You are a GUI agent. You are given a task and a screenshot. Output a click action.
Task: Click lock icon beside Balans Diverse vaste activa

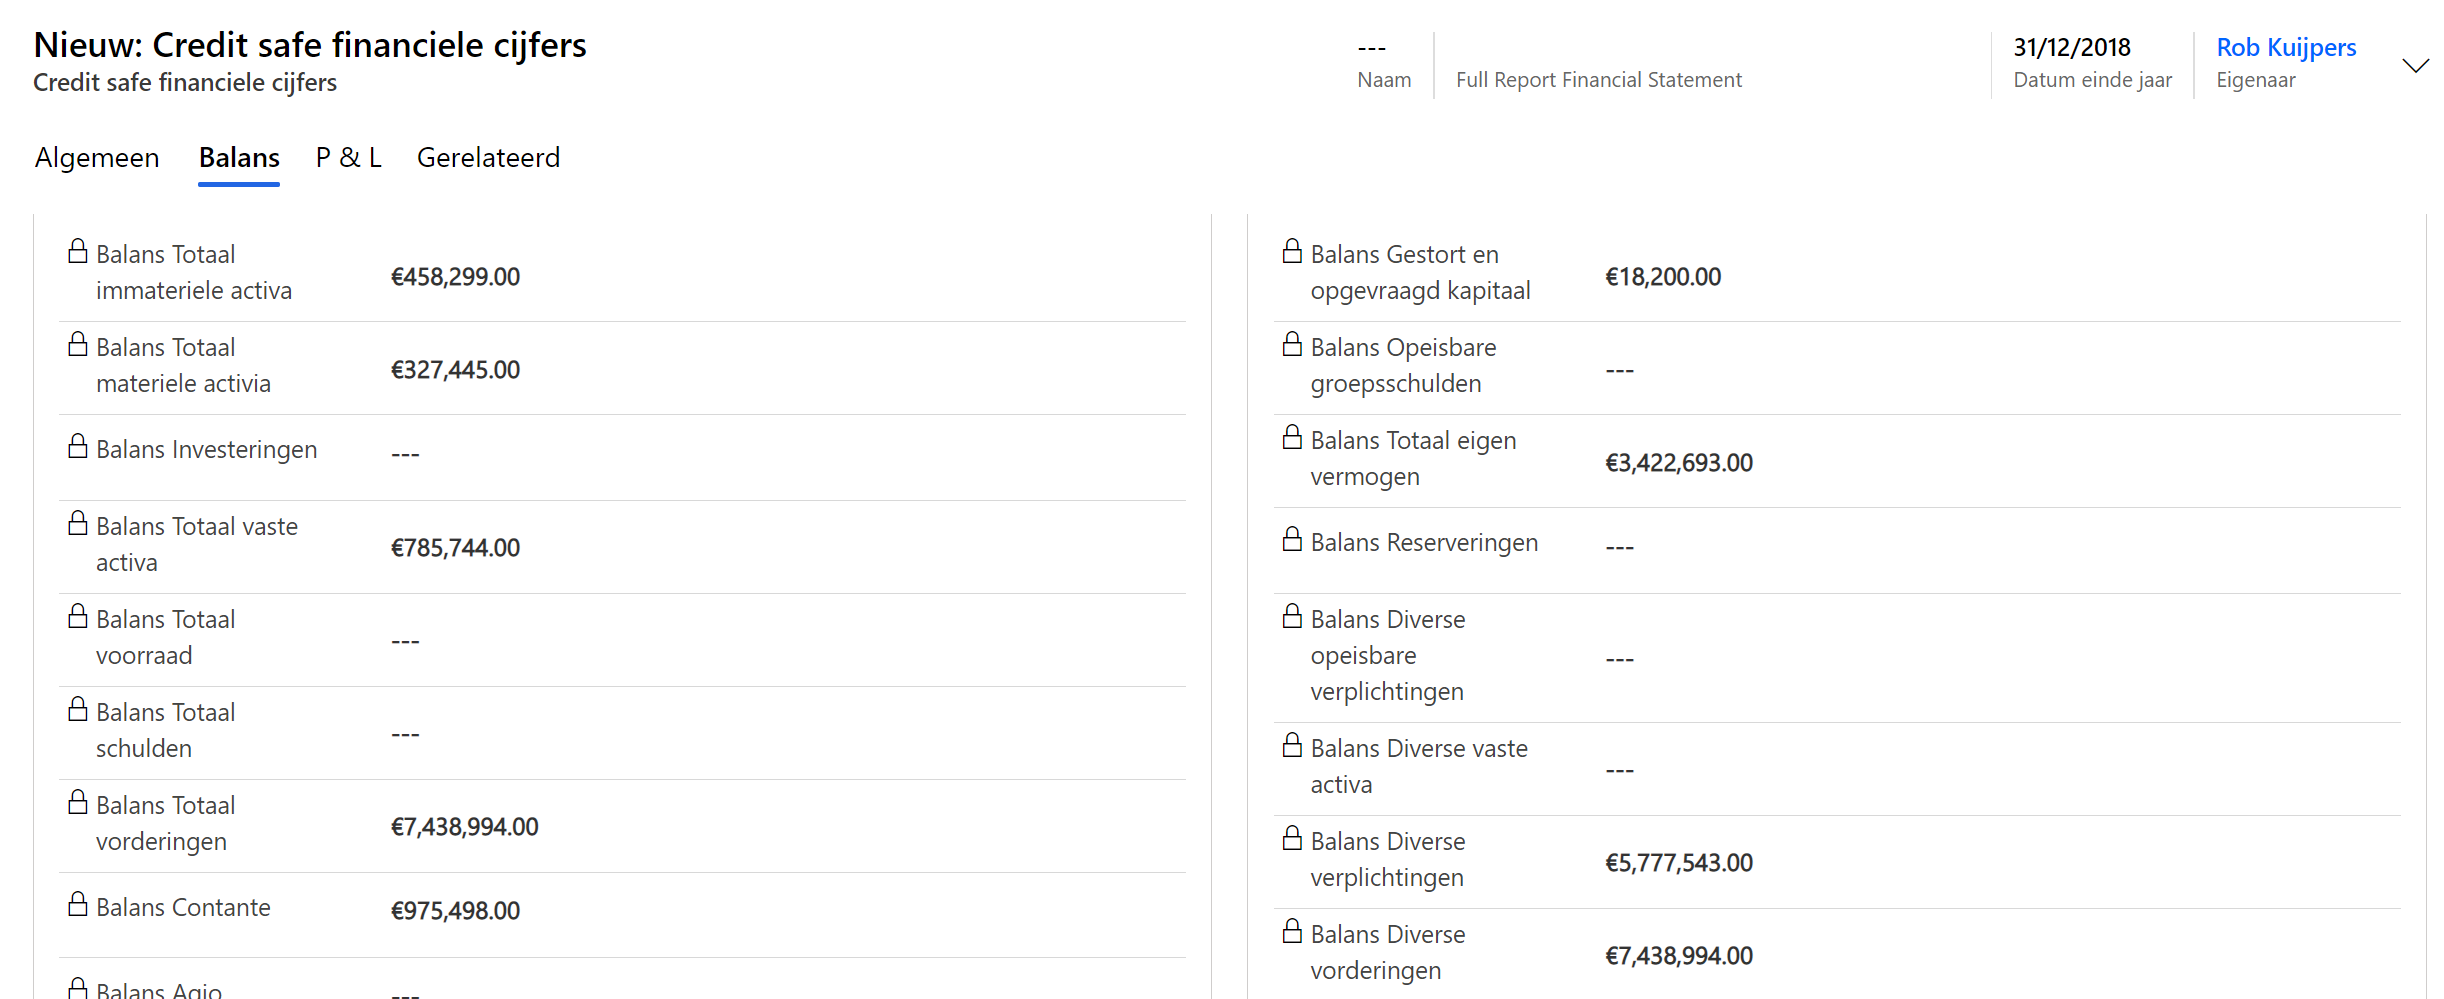coord(1293,745)
